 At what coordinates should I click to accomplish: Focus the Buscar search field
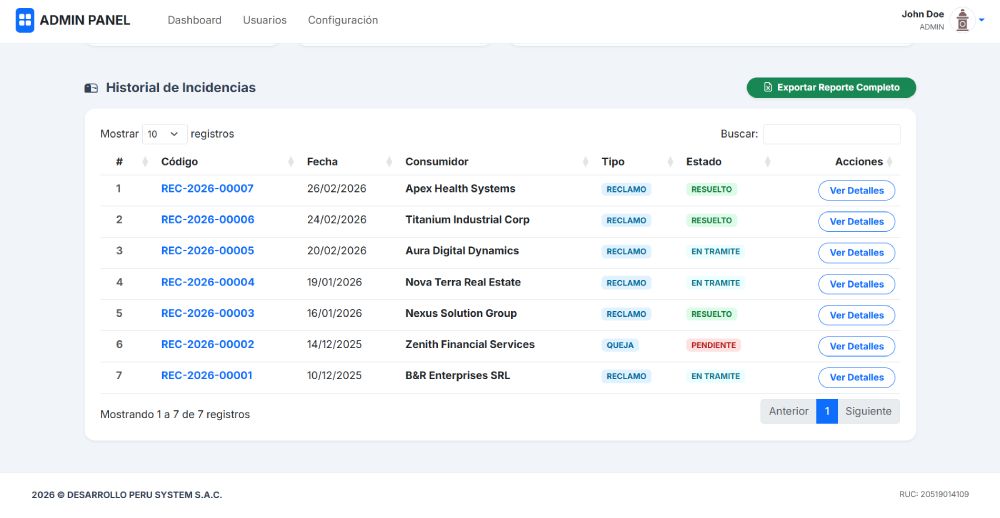pos(832,134)
